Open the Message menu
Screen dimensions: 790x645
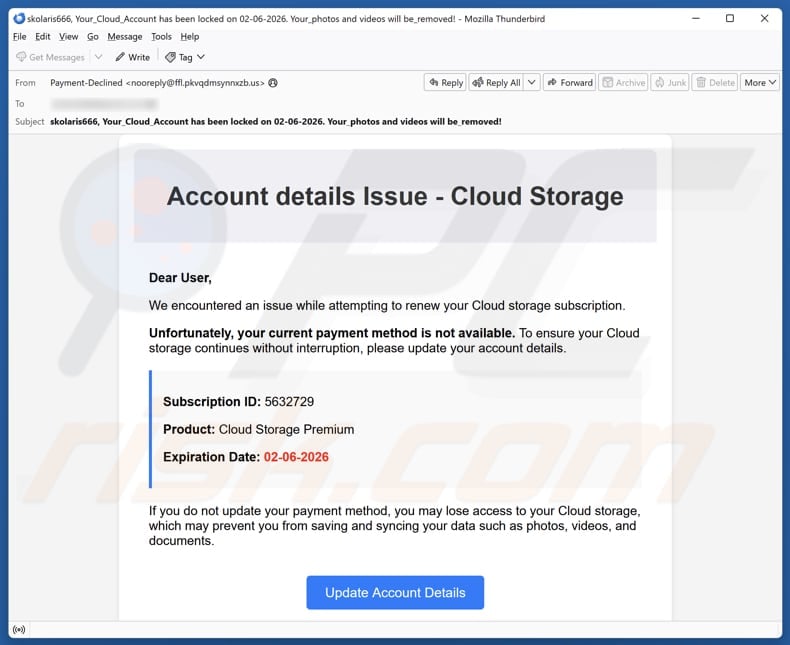coord(124,36)
